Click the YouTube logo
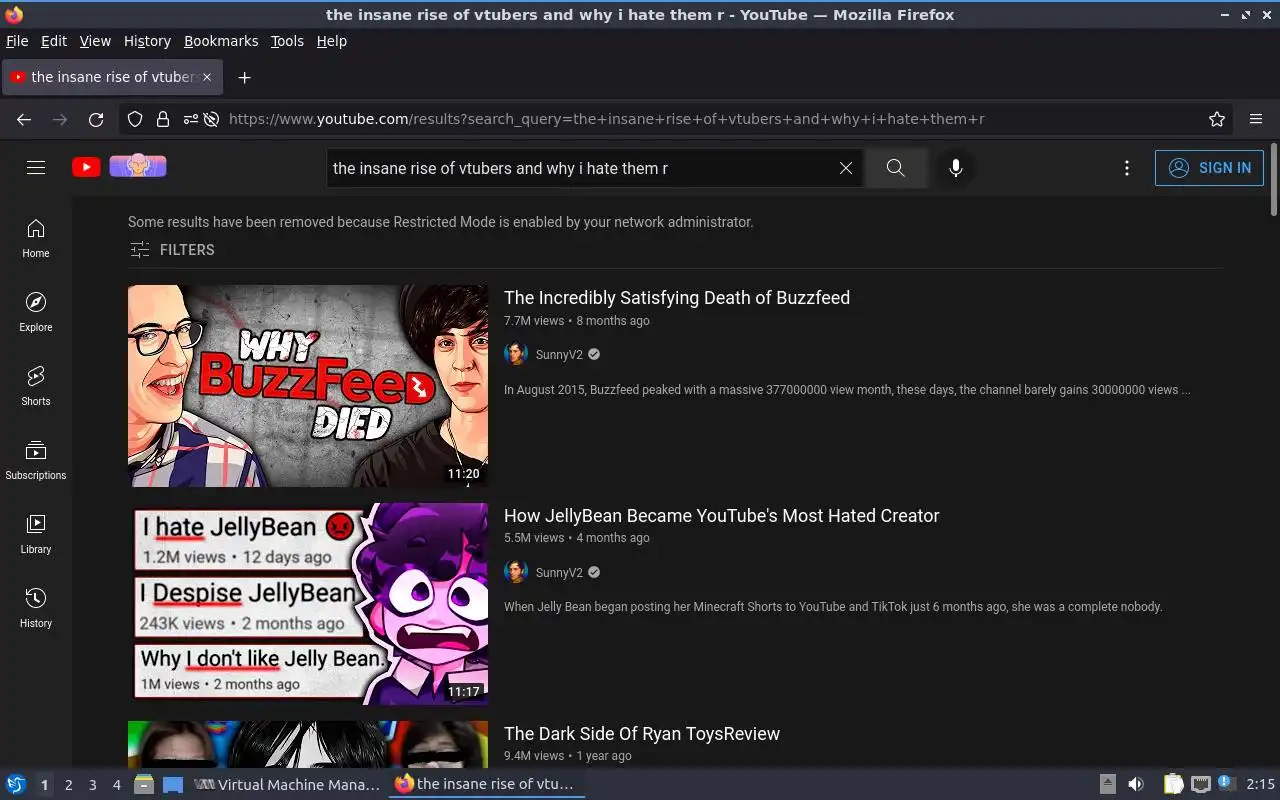The image size is (1280, 800). (86, 167)
